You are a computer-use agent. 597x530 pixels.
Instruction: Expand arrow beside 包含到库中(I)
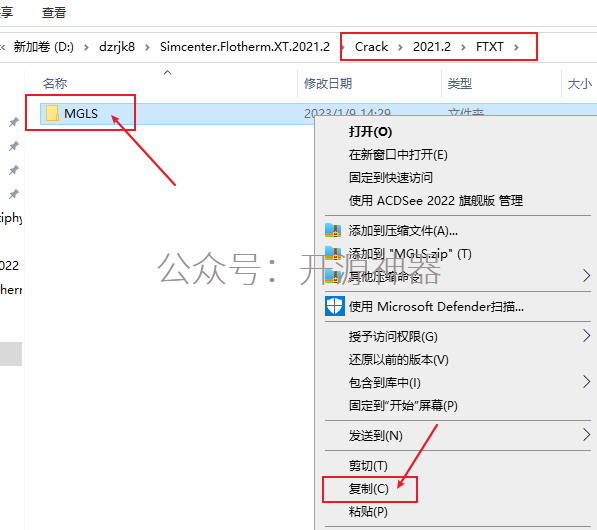coord(587,382)
